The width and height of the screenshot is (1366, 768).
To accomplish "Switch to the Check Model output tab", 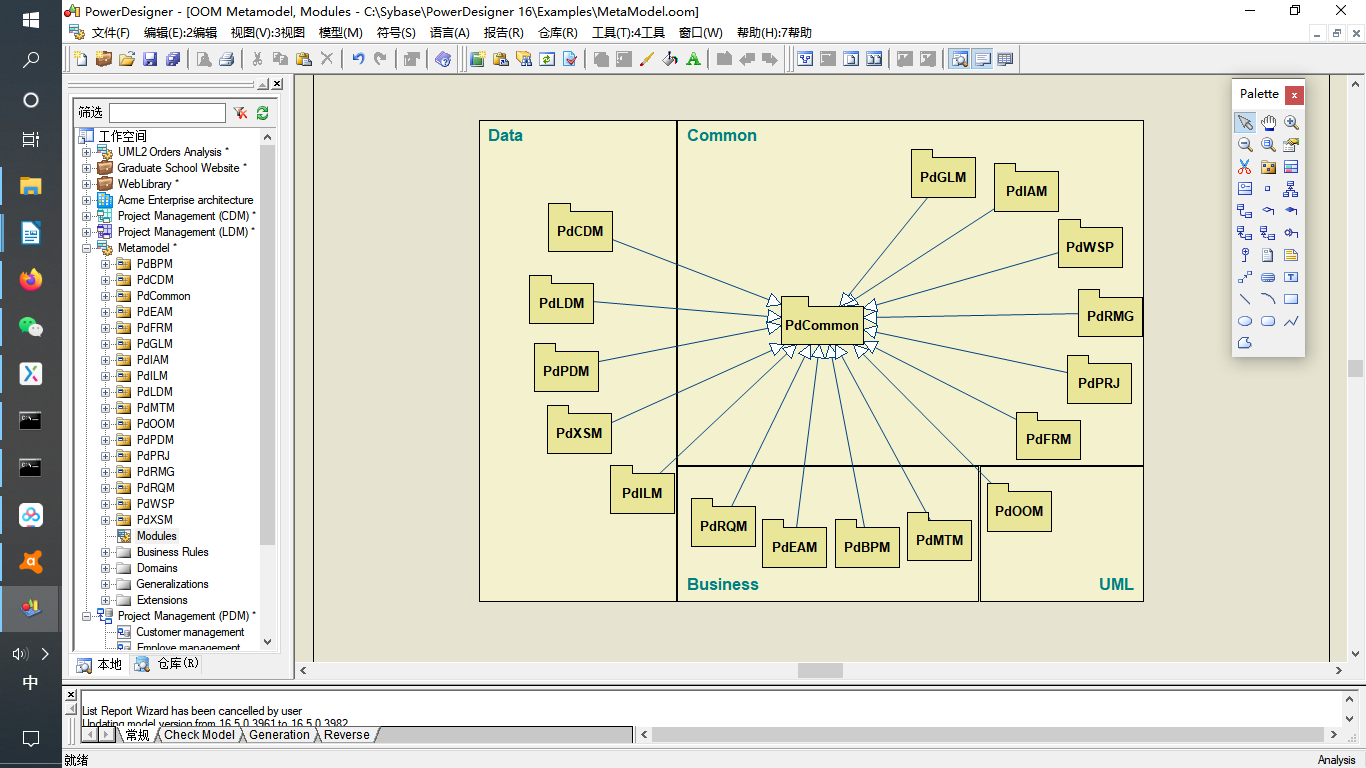I will click(x=199, y=735).
